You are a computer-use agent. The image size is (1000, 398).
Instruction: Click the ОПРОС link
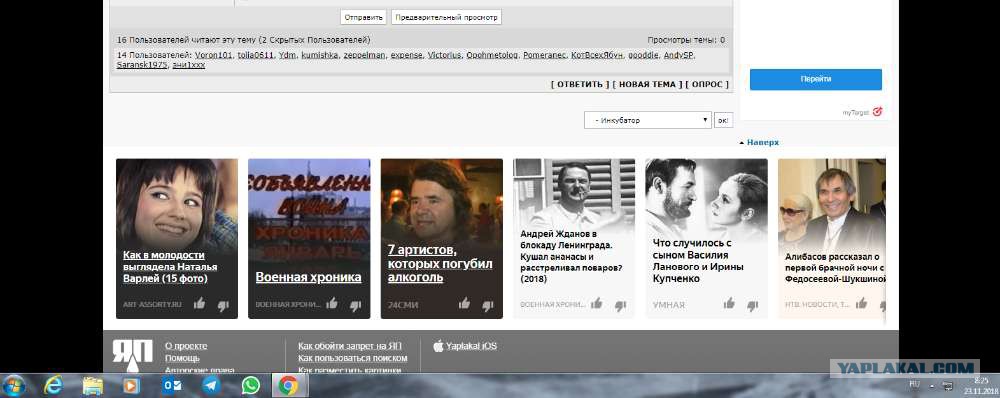tap(707, 84)
